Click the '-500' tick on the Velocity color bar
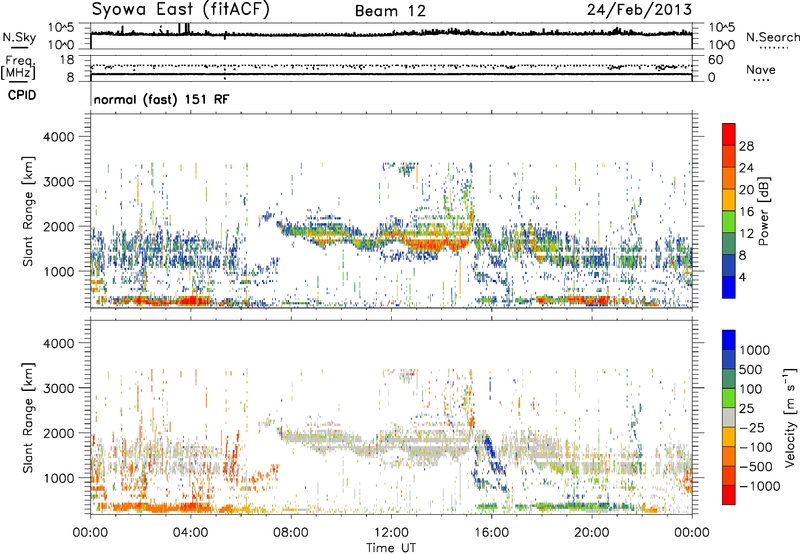 coord(756,467)
